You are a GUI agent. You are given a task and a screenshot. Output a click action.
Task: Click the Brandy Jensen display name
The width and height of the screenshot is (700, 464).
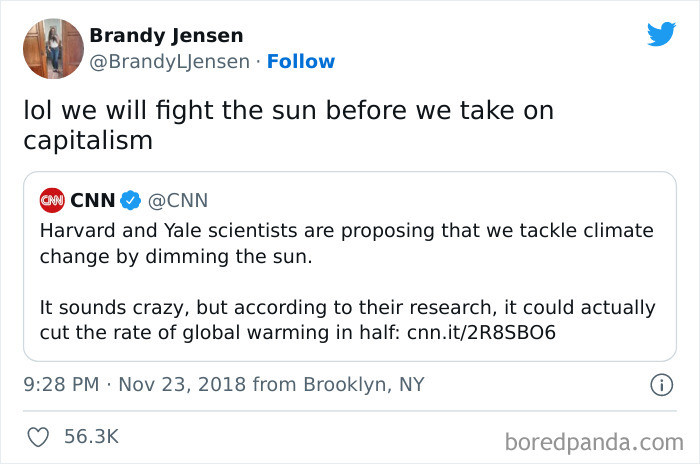(167, 36)
